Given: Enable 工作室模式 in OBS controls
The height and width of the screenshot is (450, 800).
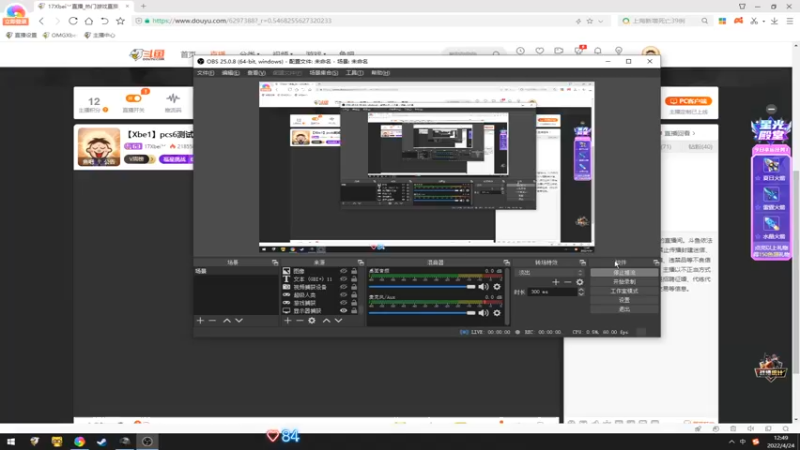Looking at the screenshot, I should coord(624,291).
